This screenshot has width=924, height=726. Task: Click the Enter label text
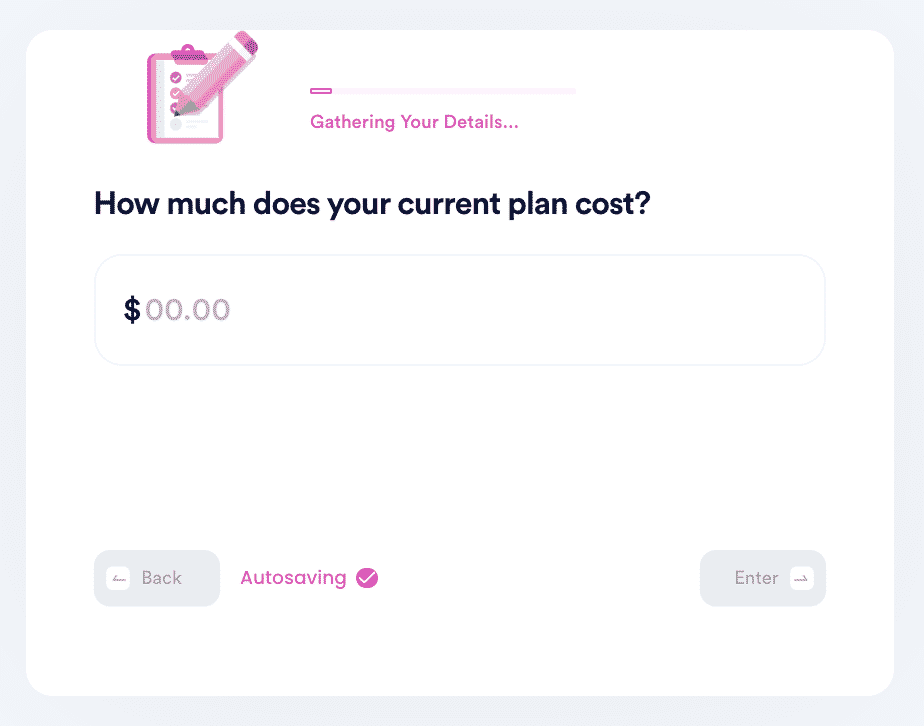757,578
